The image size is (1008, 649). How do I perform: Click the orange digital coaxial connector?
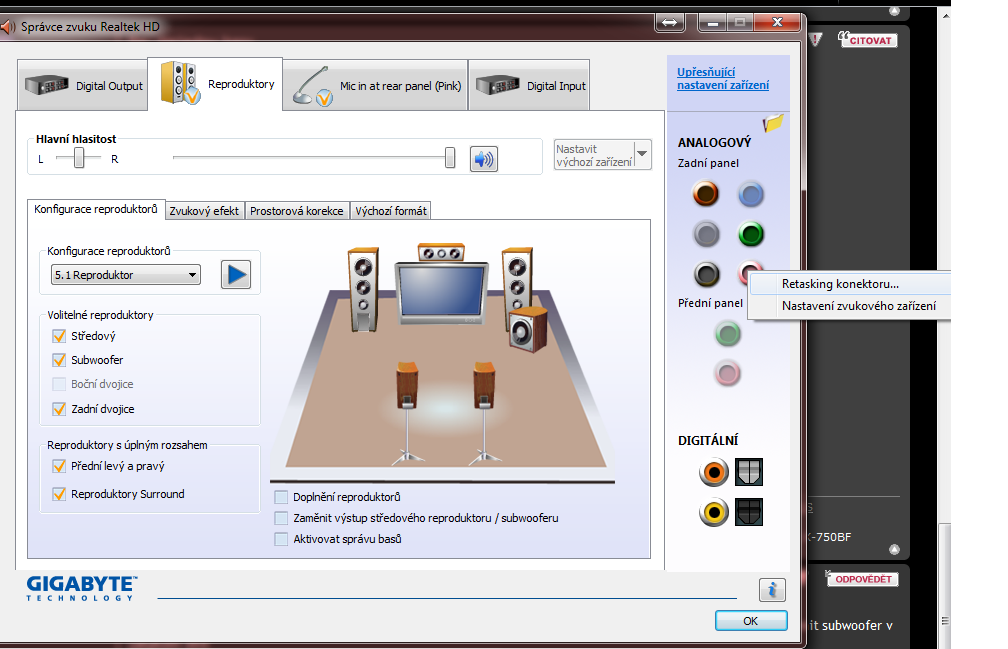[714, 472]
